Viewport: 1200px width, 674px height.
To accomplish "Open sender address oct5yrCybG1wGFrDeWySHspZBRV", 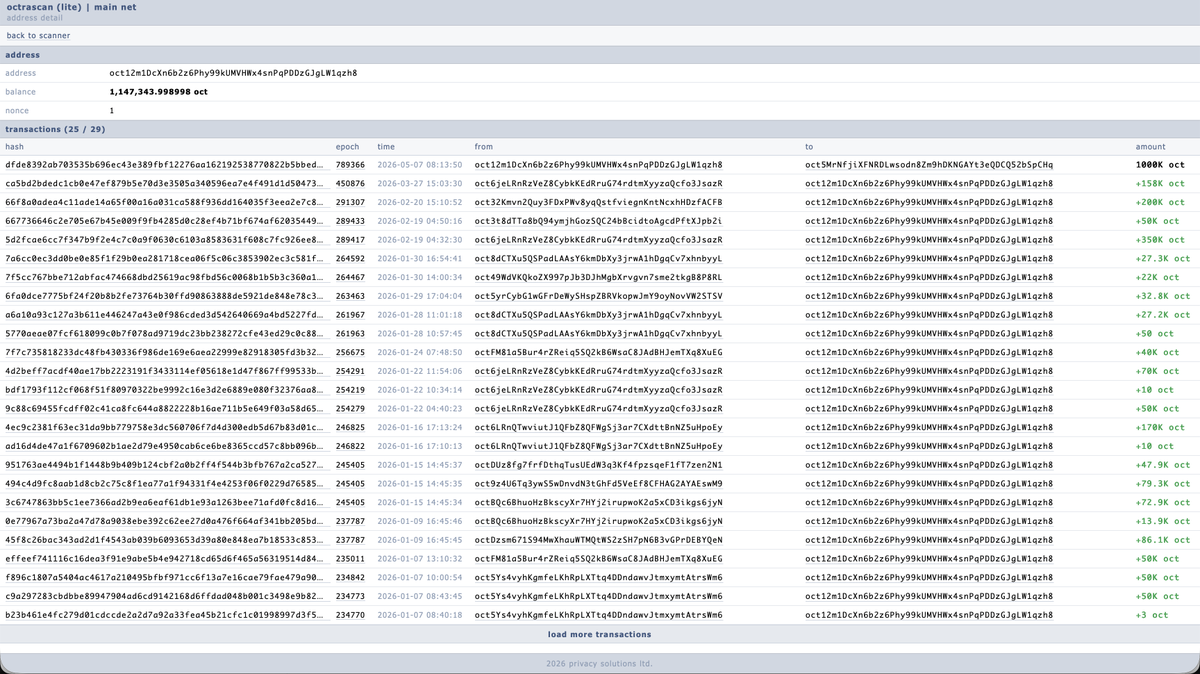I will [x=598, y=296].
